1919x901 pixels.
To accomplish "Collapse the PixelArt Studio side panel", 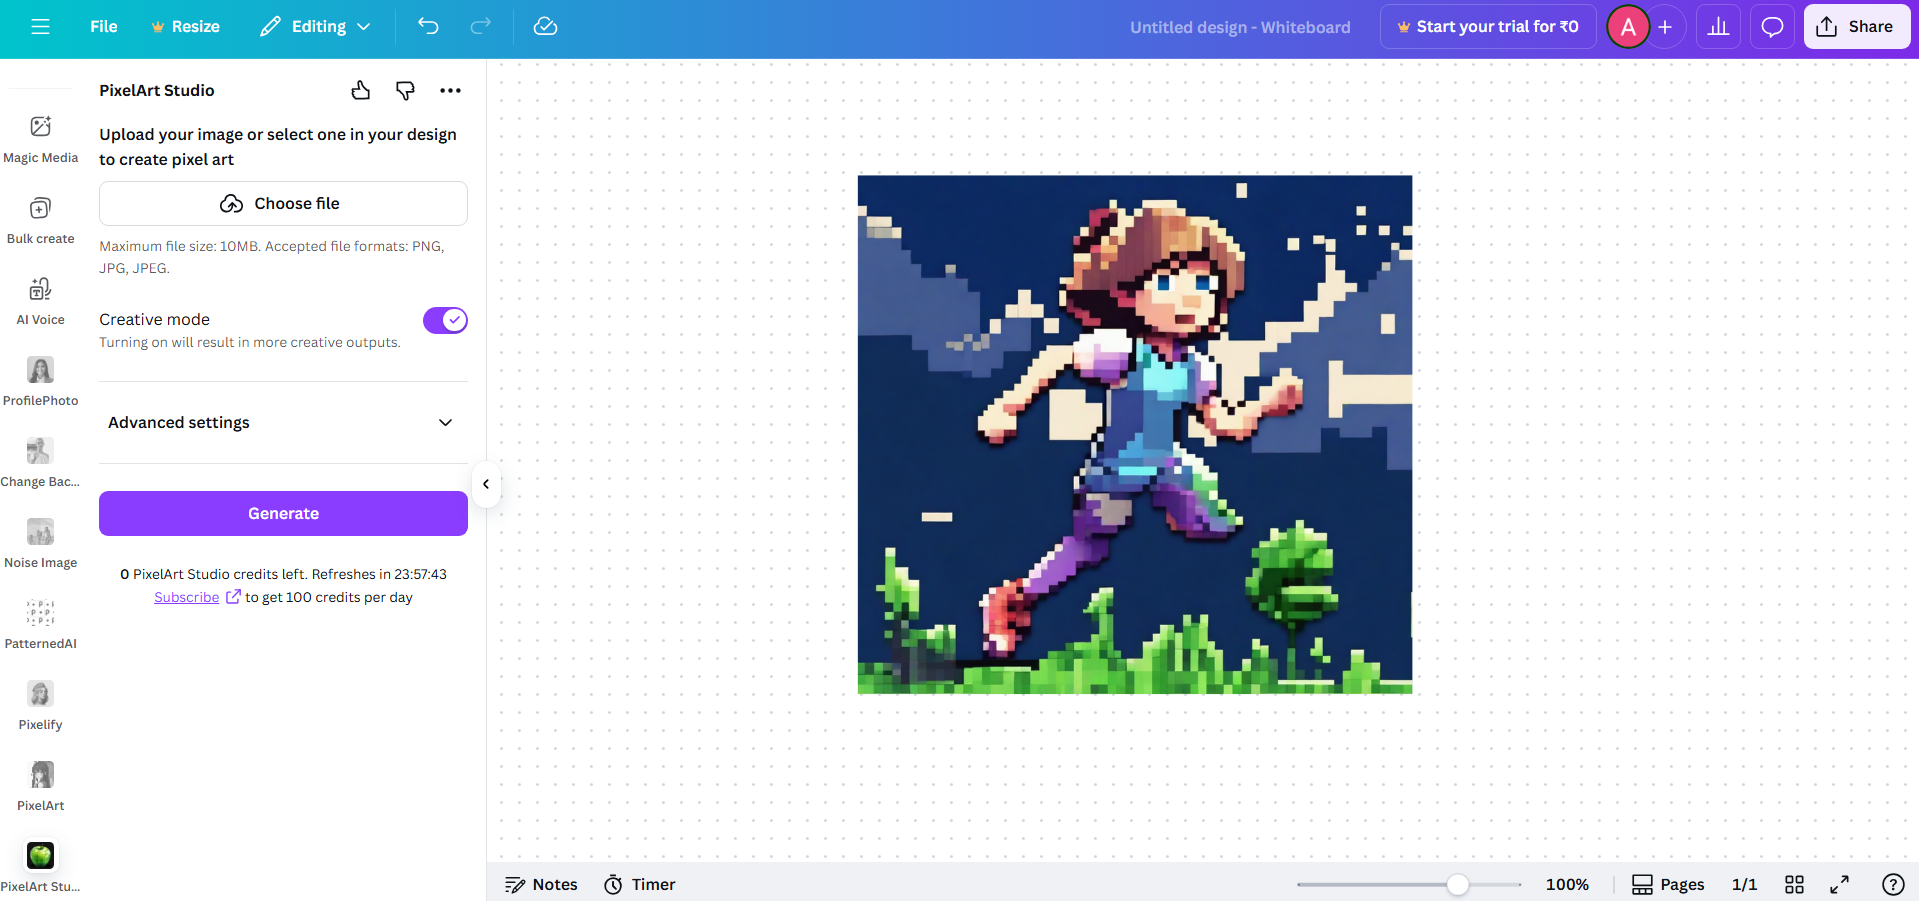I will pos(486,484).
